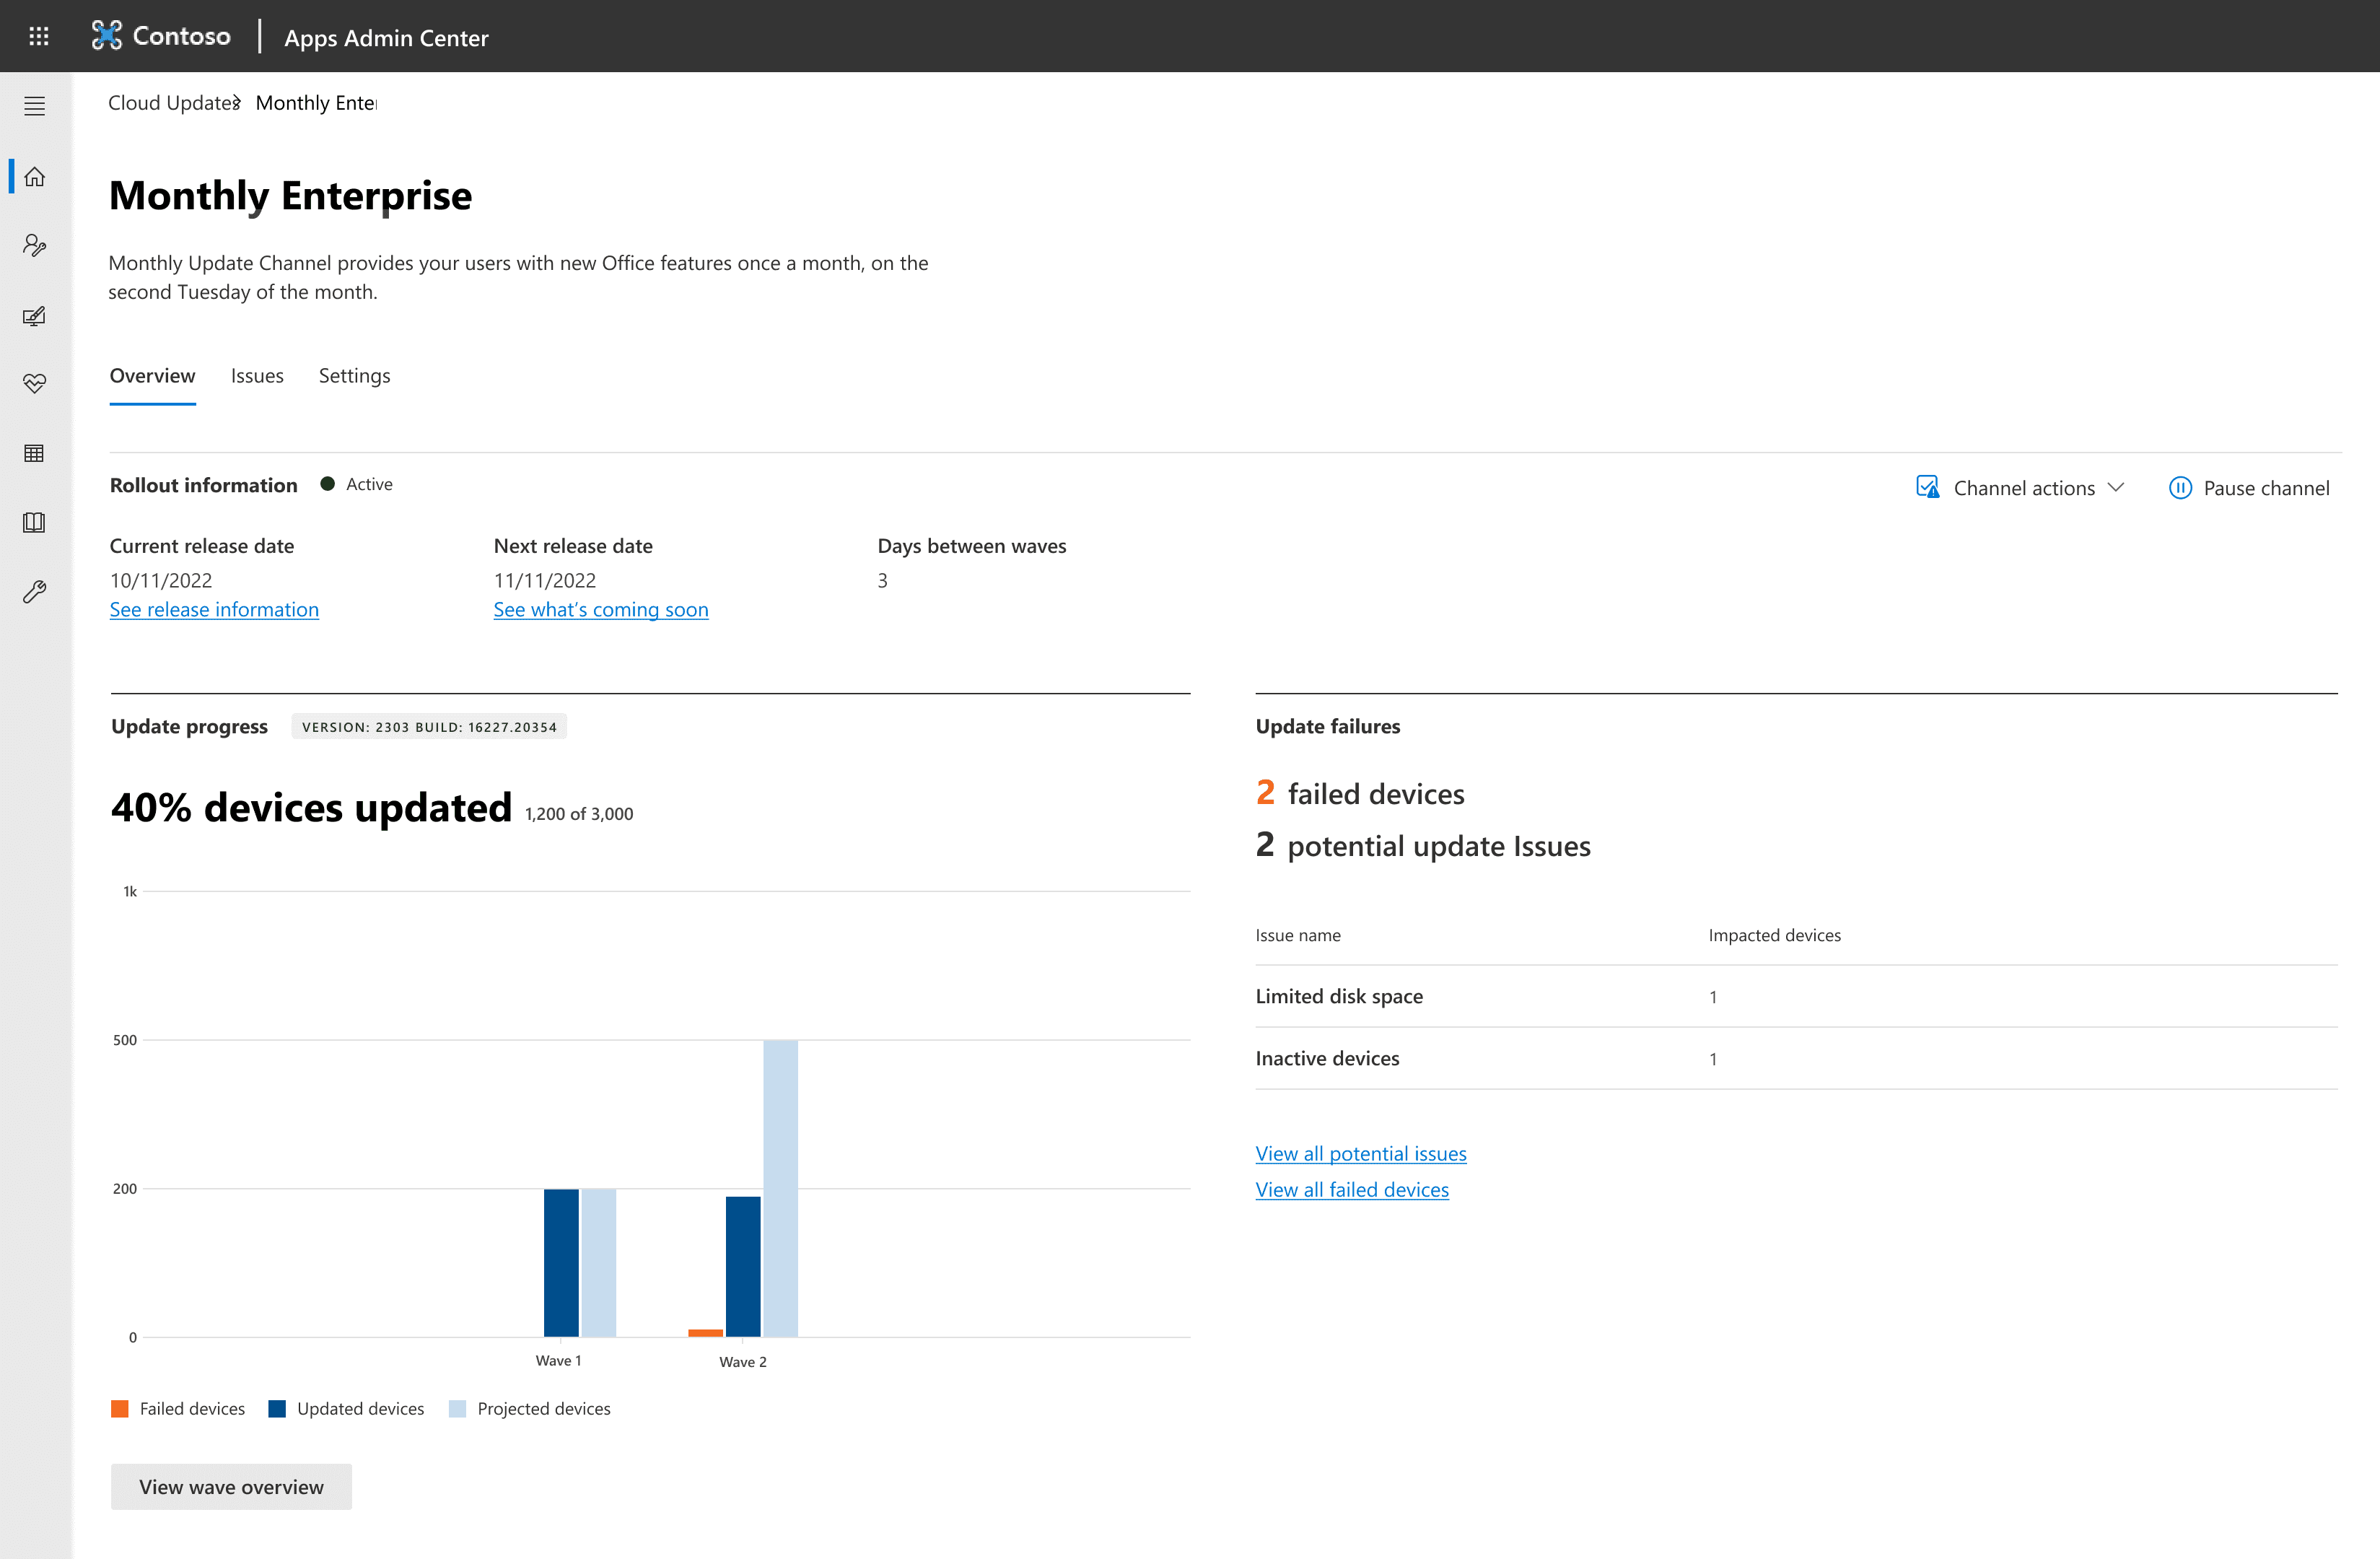This screenshot has width=2380, height=1559.
Task: Open the app launcher waffle icon
Action: coord(39,36)
